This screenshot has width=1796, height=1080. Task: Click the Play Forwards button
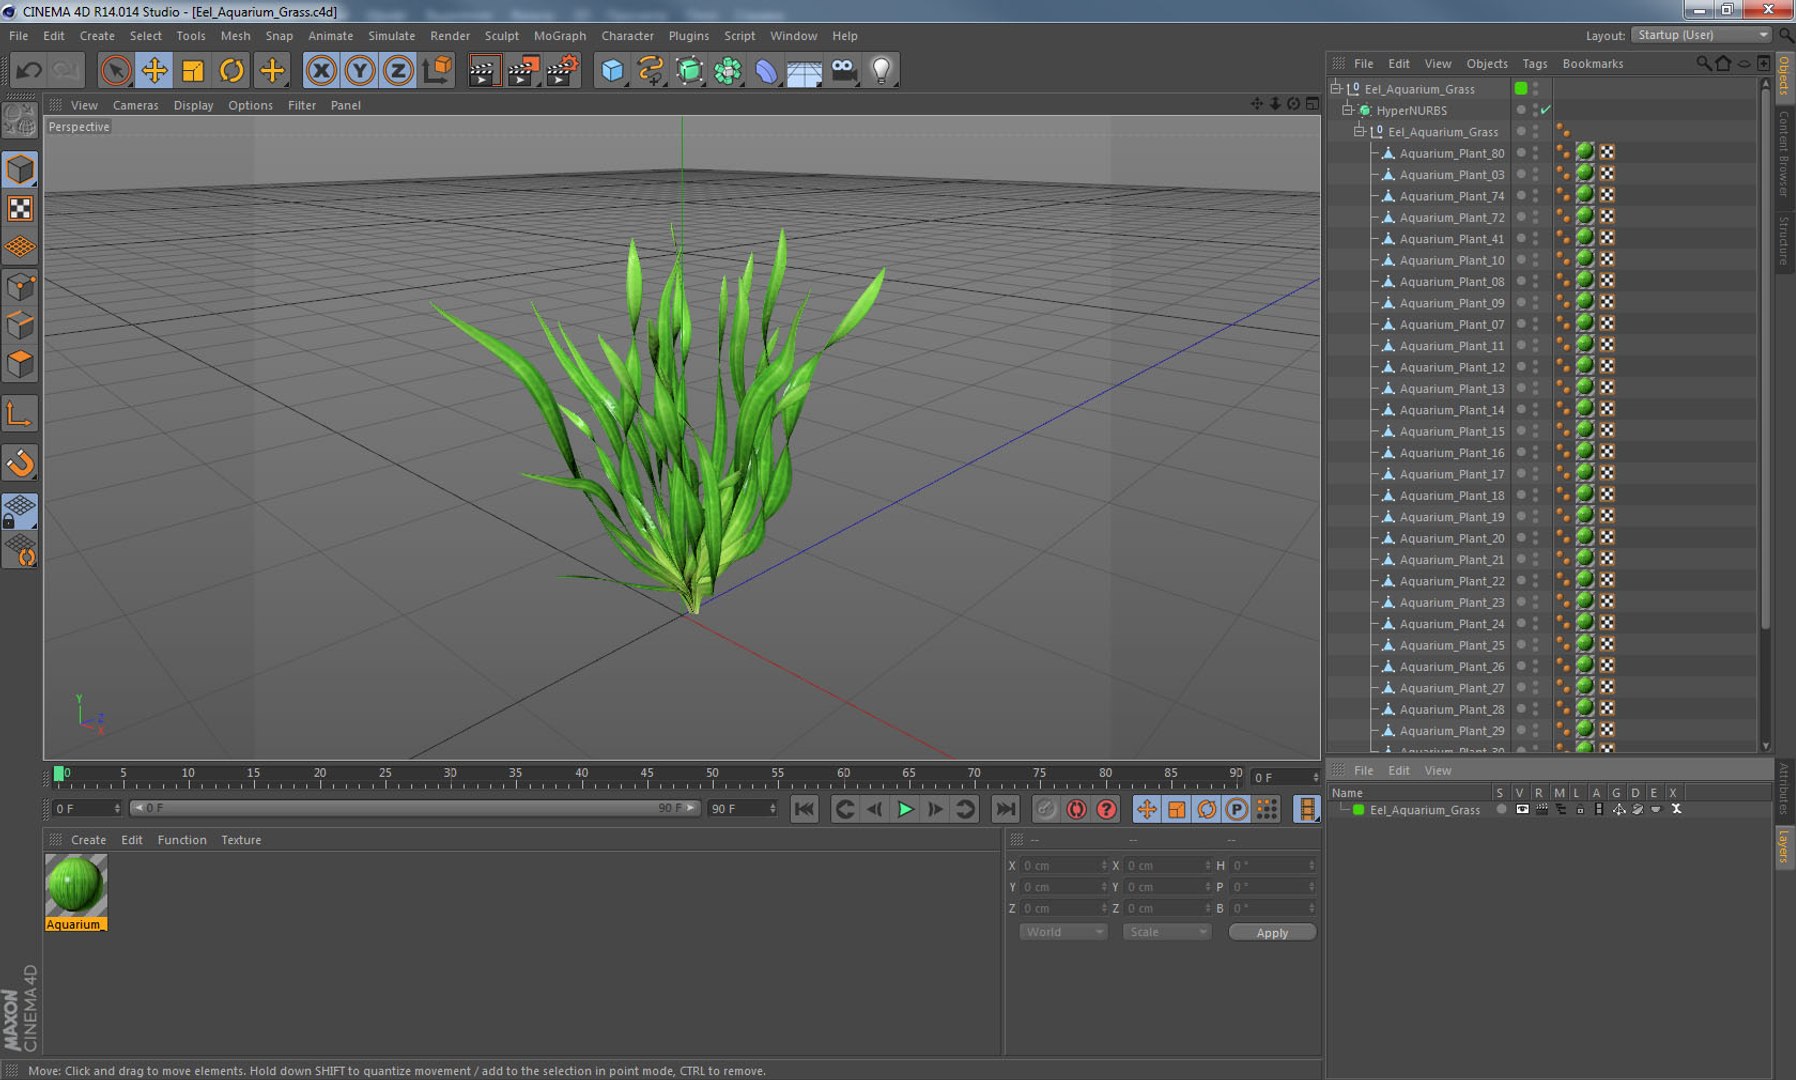pos(906,809)
